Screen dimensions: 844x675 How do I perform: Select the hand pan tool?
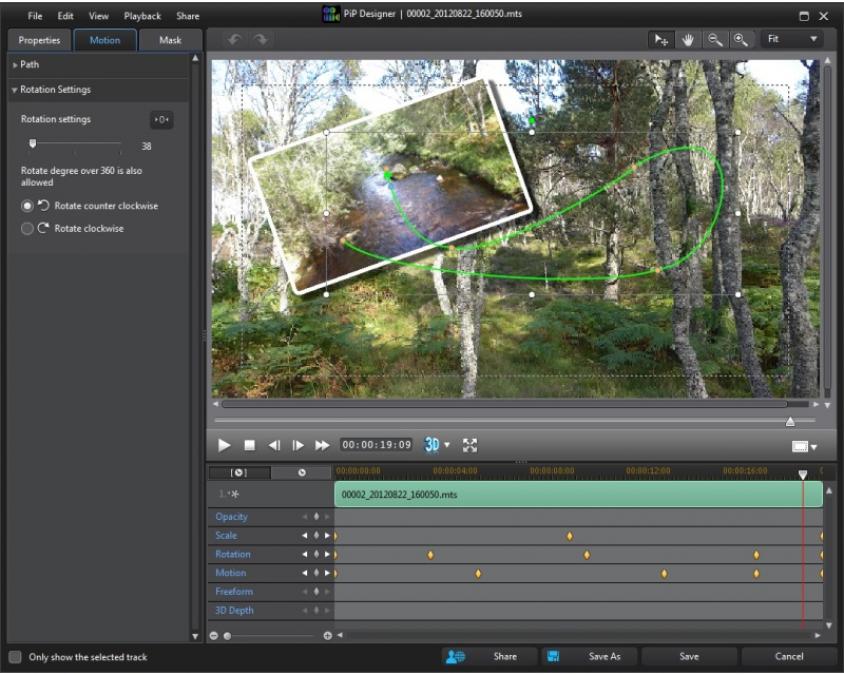687,39
